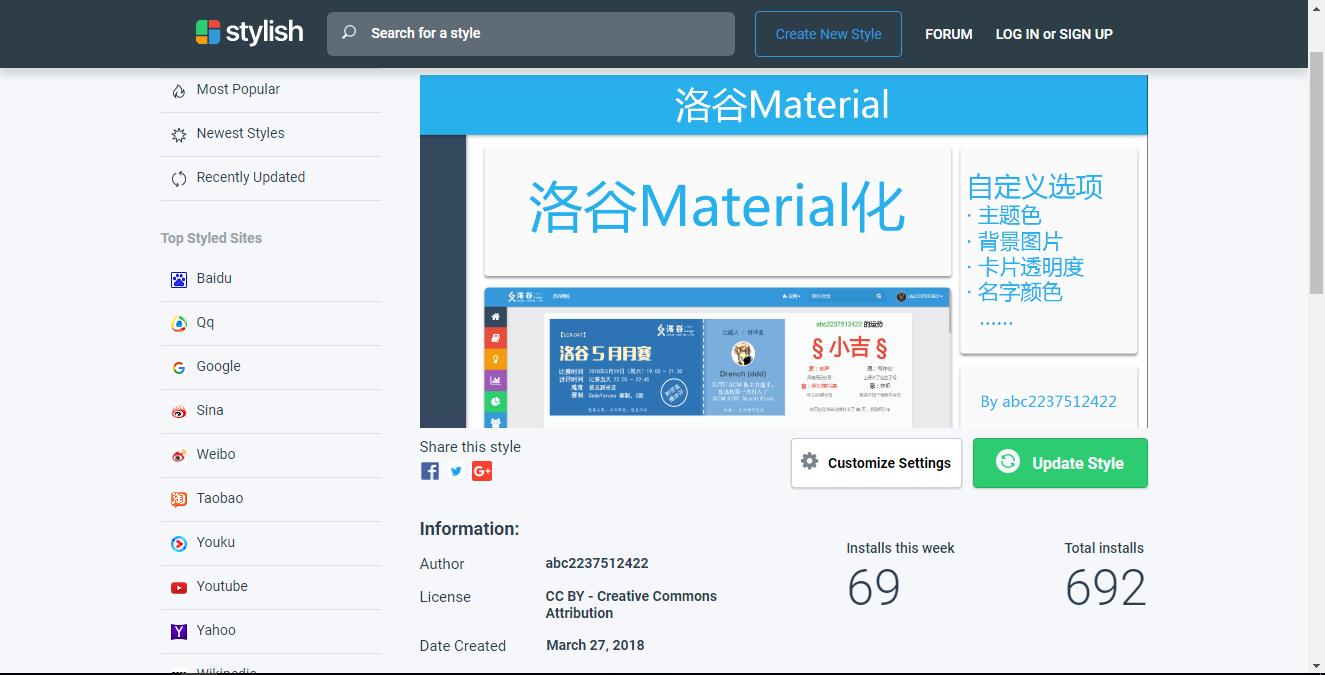Image resolution: width=1325 pixels, height=675 pixels.
Task: Click the Update Style button
Action: pos(1060,463)
